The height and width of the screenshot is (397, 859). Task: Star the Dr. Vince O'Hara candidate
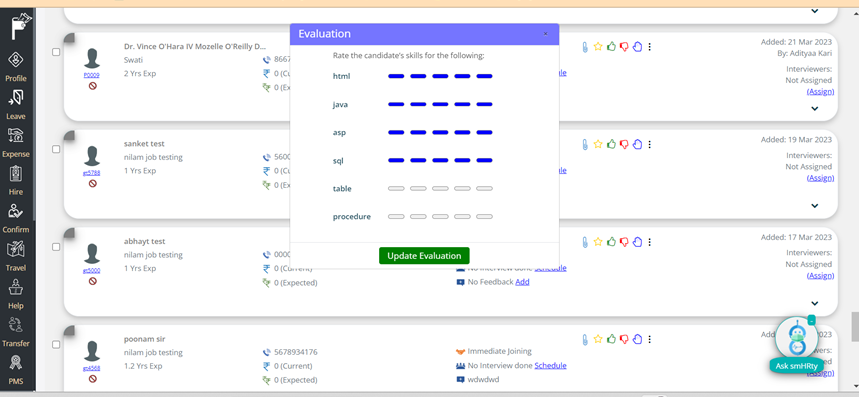(598, 47)
